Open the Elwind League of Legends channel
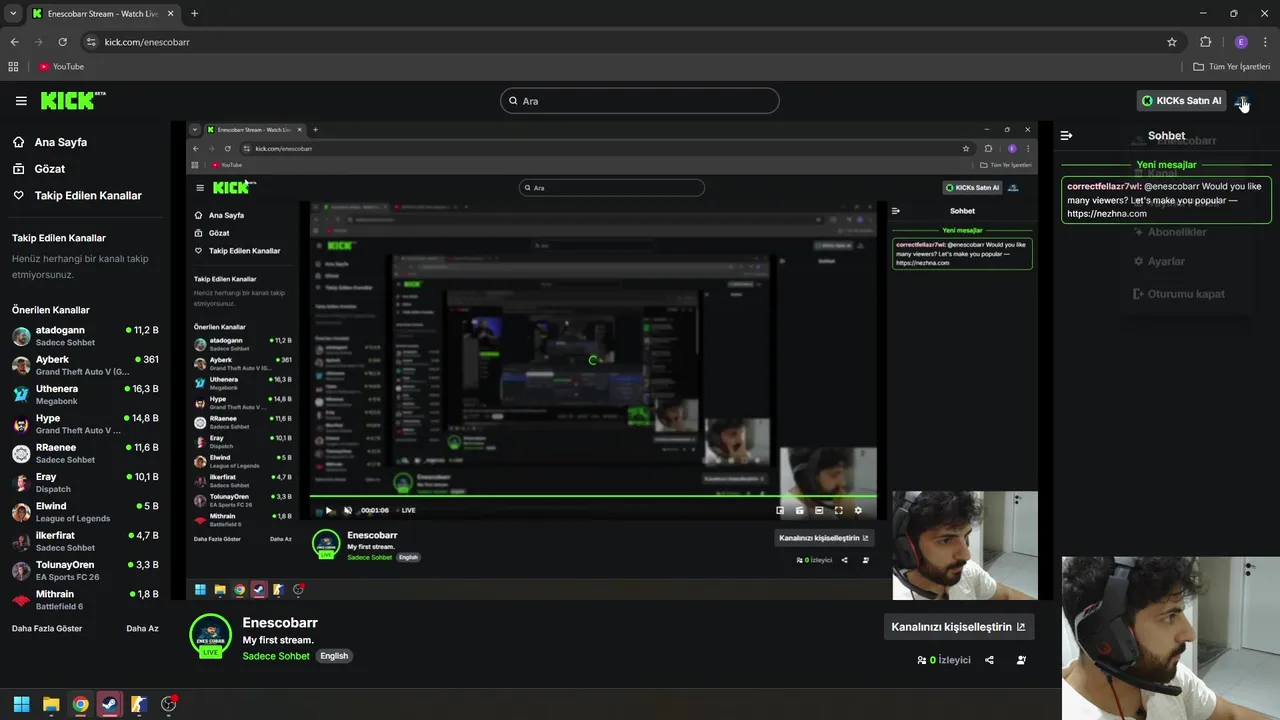Screen dimensions: 1280x720 tap(85, 512)
